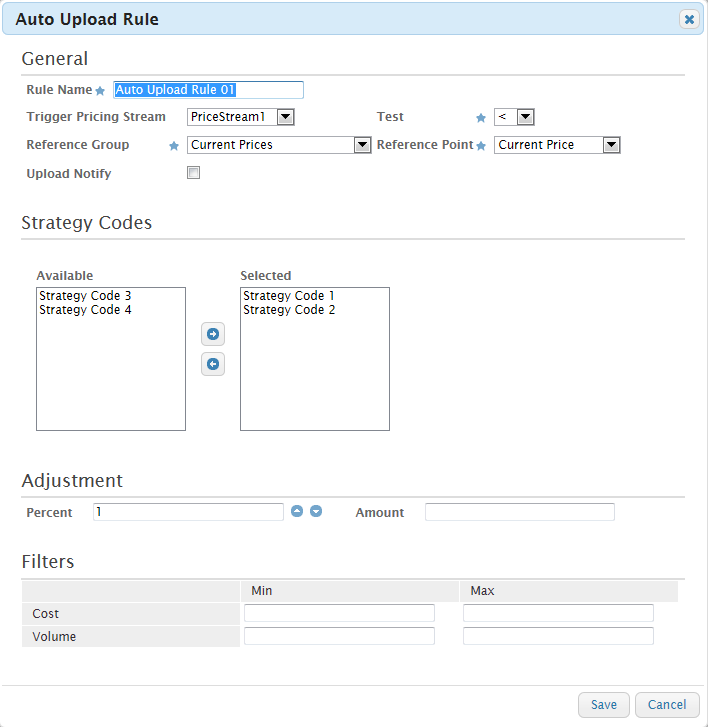Viewport: 708px width, 727px height.
Task: Click the Save button
Action: coord(604,705)
